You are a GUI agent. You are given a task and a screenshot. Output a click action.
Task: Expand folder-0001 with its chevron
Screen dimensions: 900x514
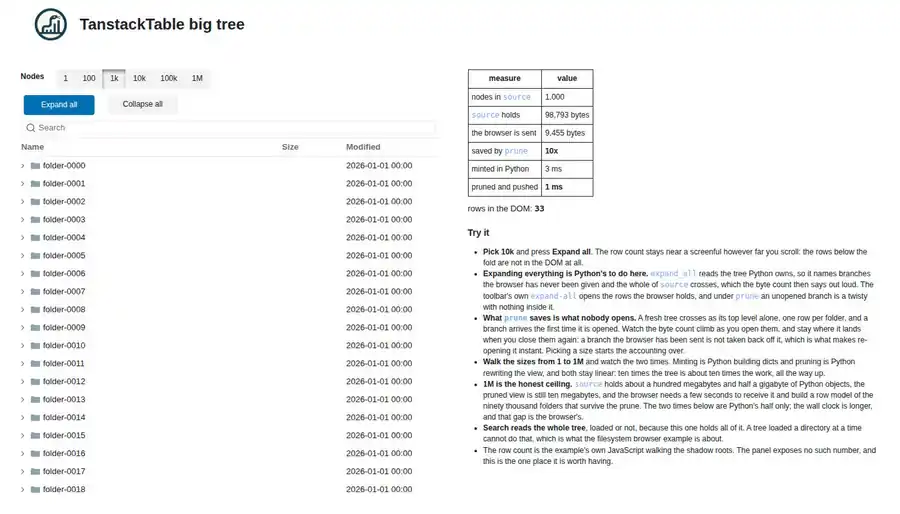(x=23, y=184)
